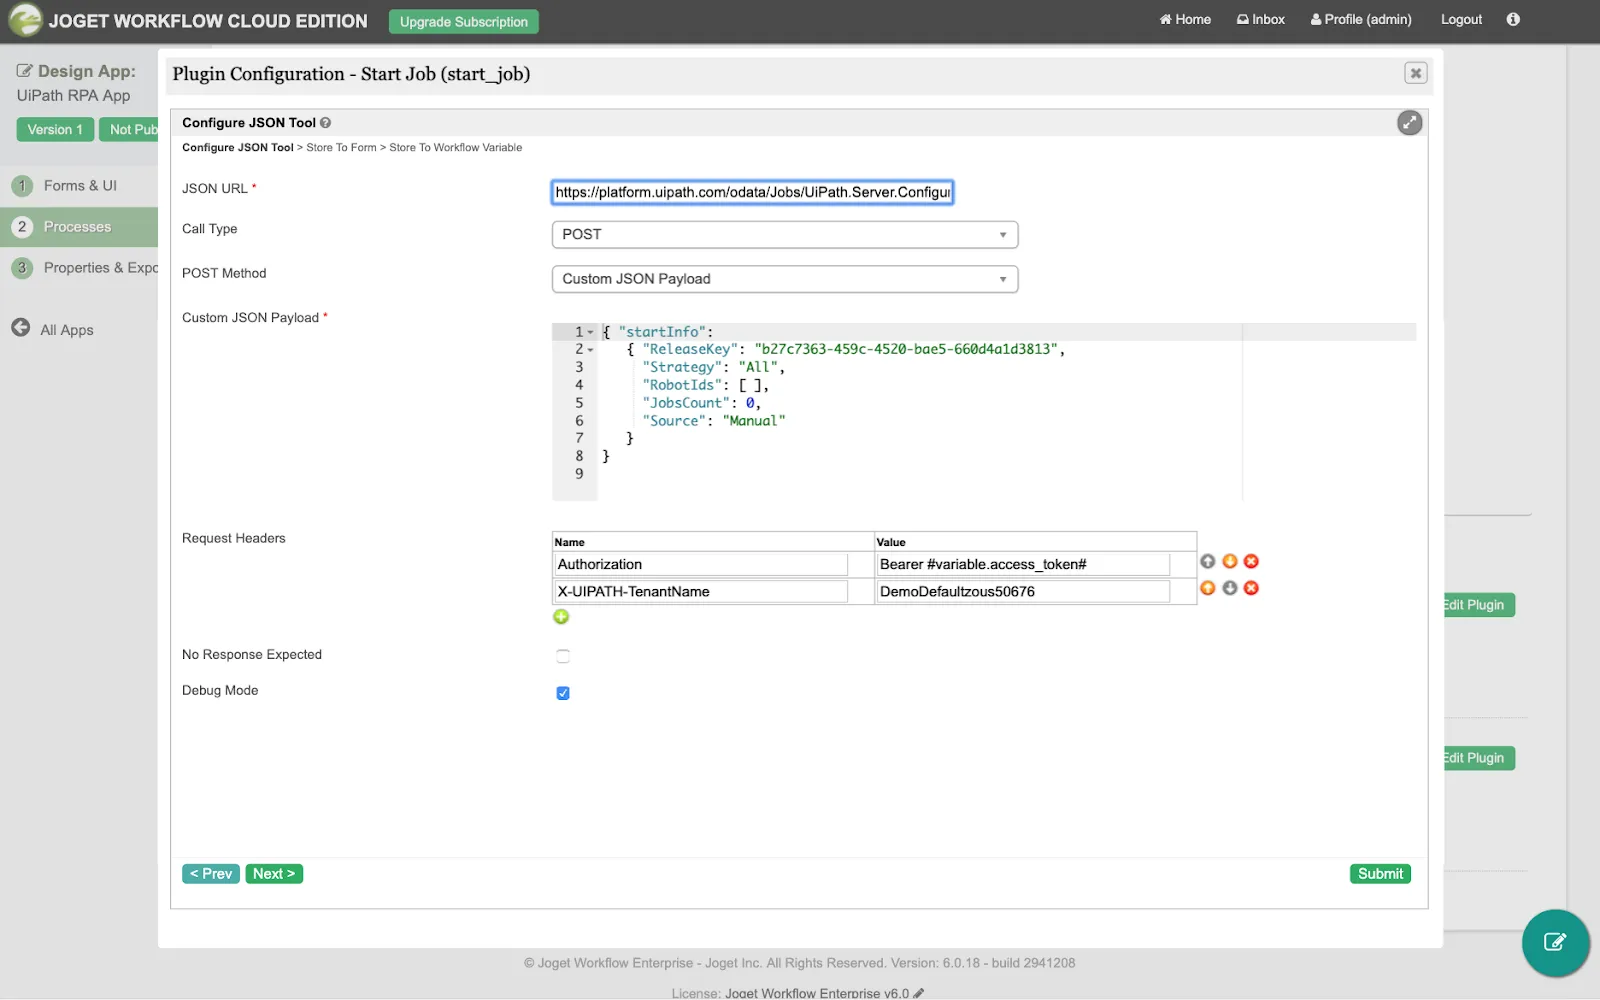This screenshot has width=1600, height=1000.
Task: Click the floating edit quick button
Action: 1555,942
